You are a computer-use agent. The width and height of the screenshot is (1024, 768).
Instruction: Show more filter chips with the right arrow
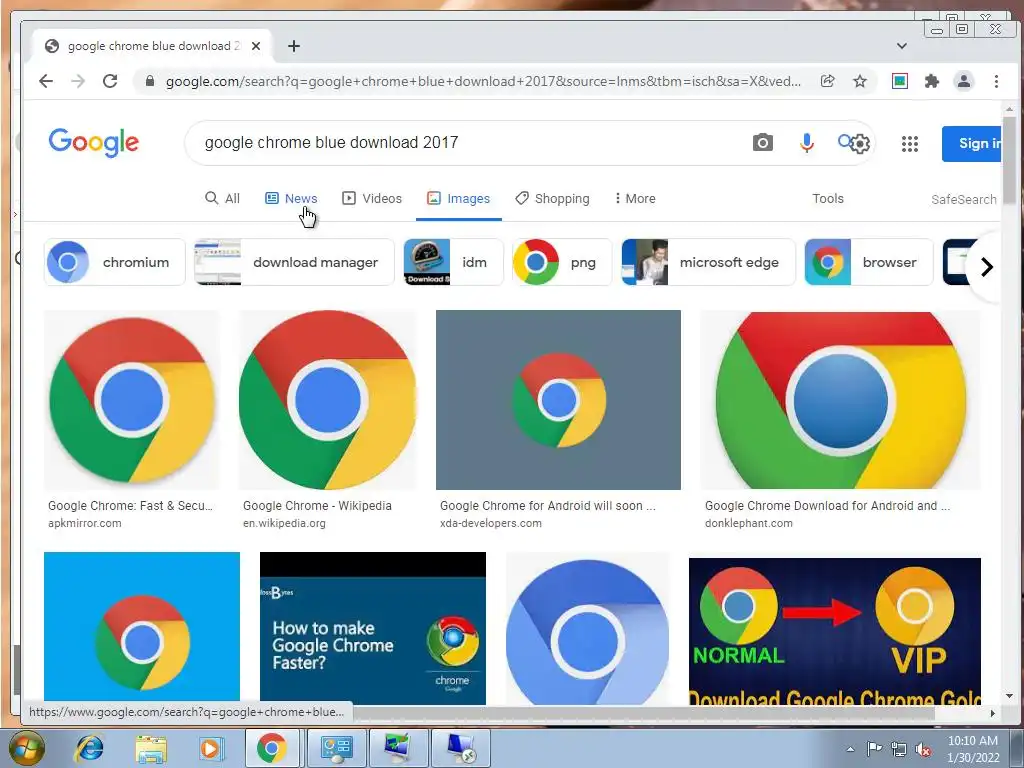click(x=987, y=266)
